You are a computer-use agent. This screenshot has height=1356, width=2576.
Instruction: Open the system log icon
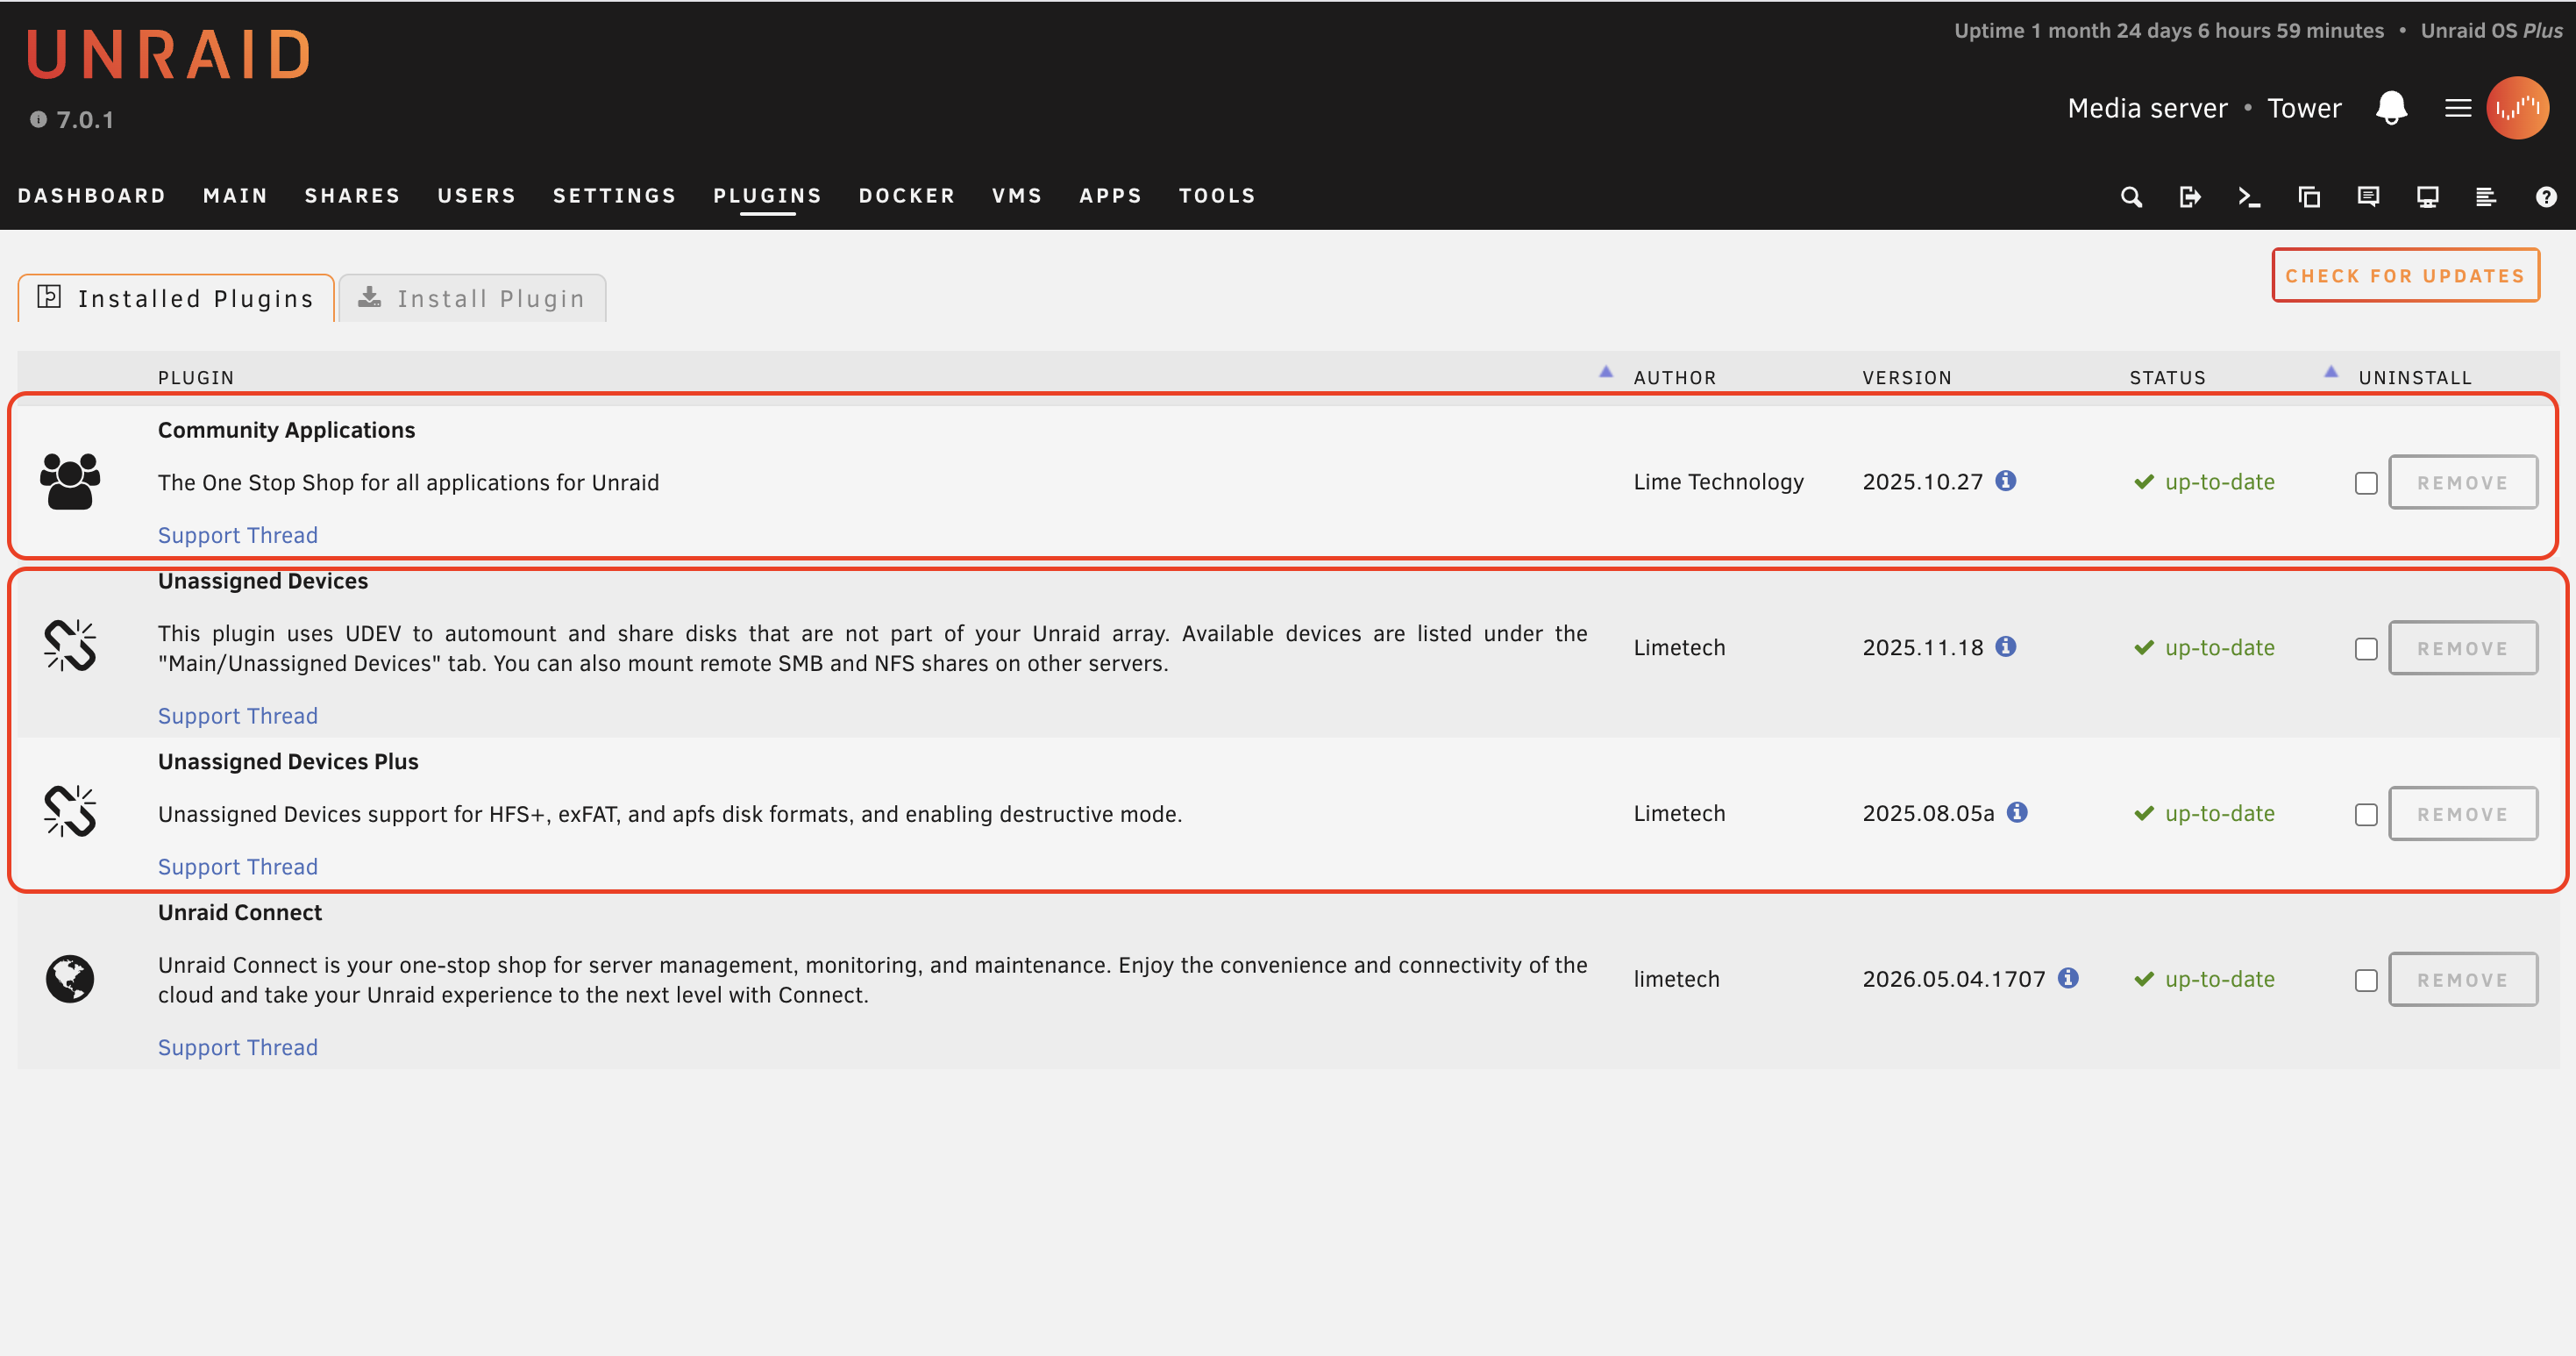coord(2486,197)
